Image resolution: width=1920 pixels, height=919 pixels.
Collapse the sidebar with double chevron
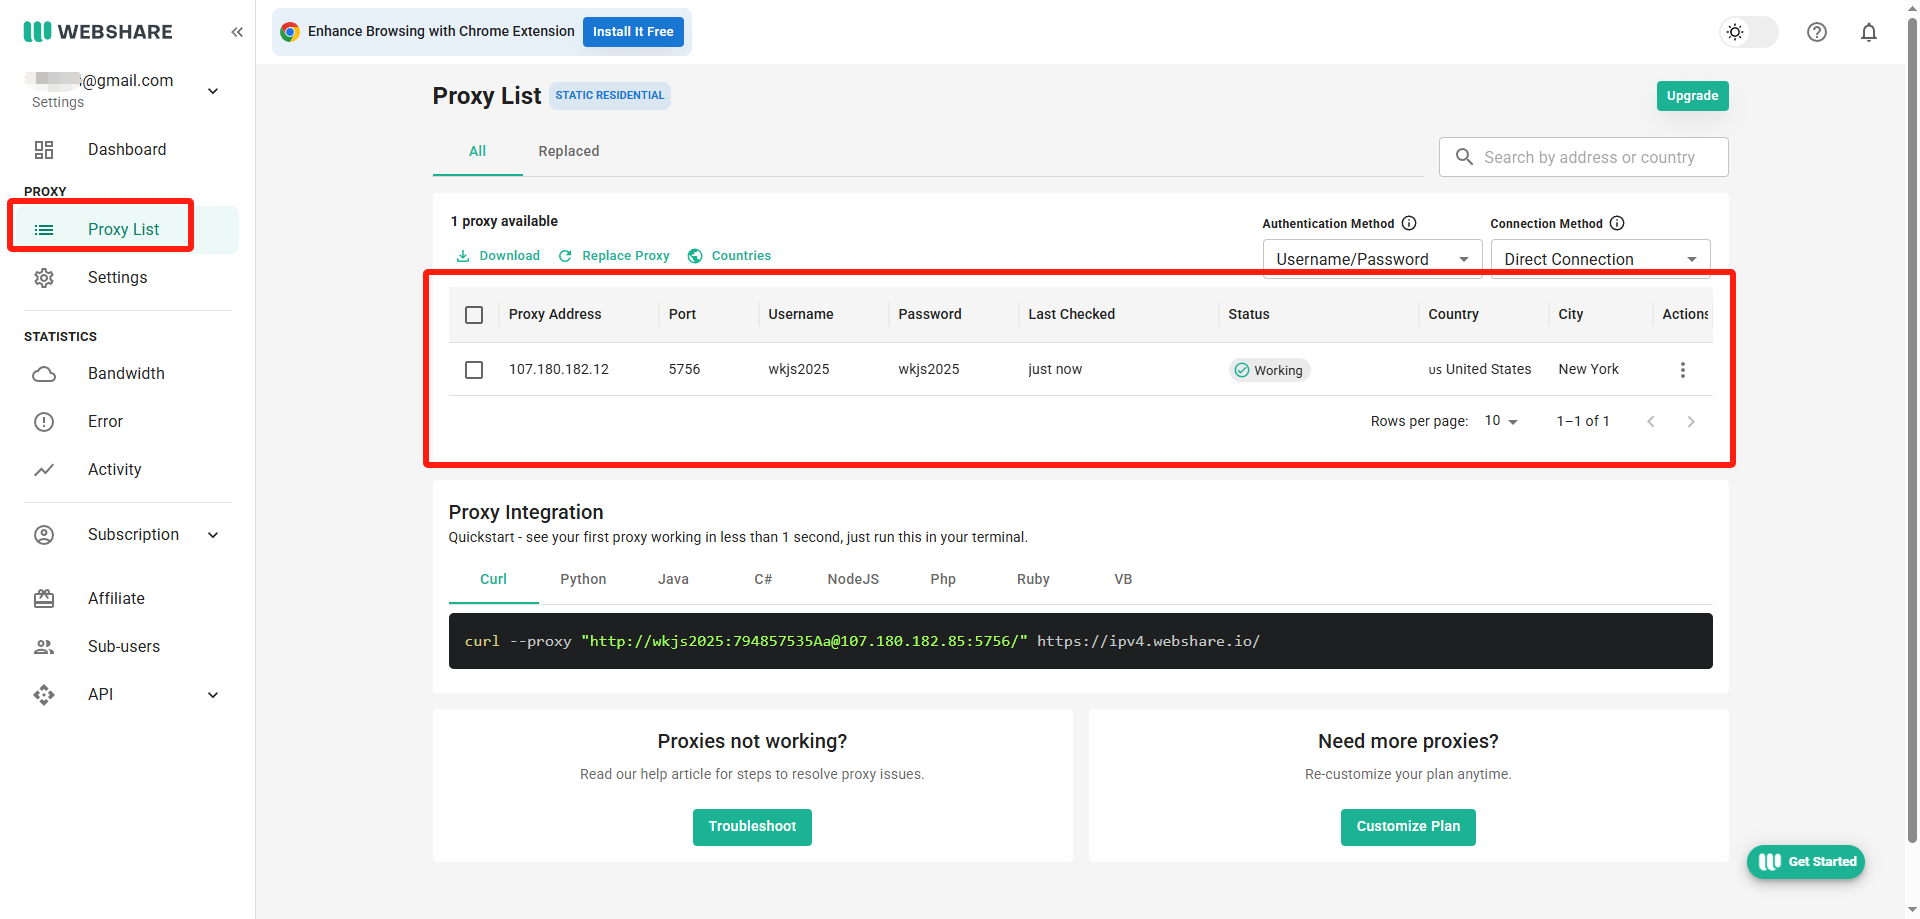tap(237, 32)
